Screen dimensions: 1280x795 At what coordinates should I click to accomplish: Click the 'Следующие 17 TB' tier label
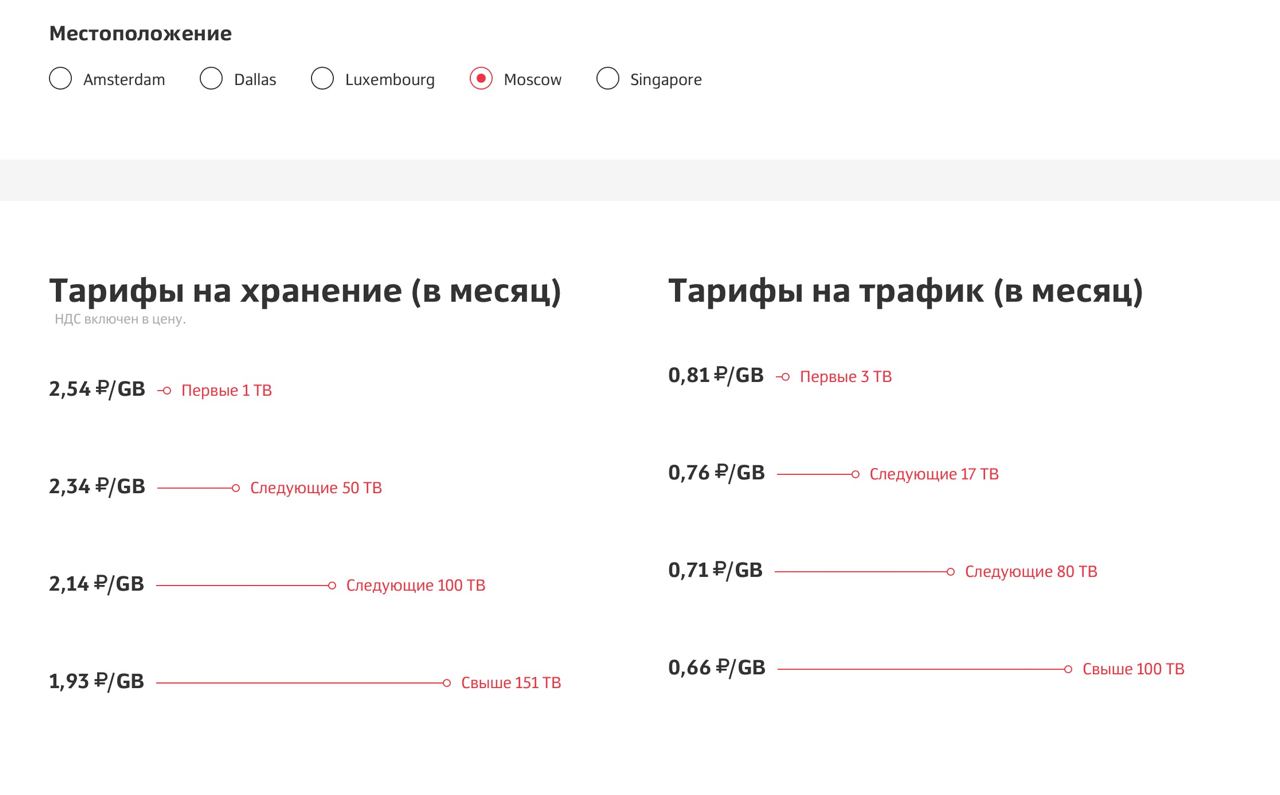[934, 474]
